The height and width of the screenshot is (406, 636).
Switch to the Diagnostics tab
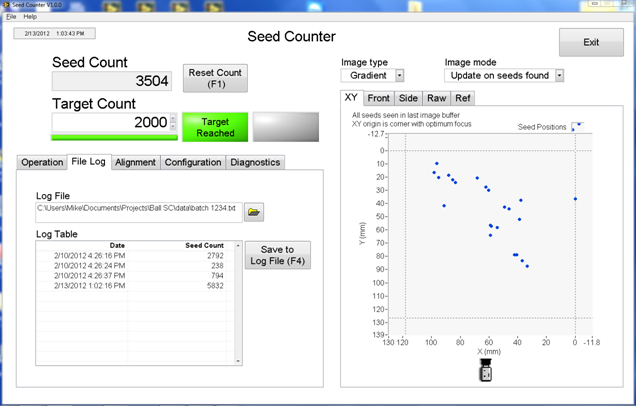[x=256, y=162]
